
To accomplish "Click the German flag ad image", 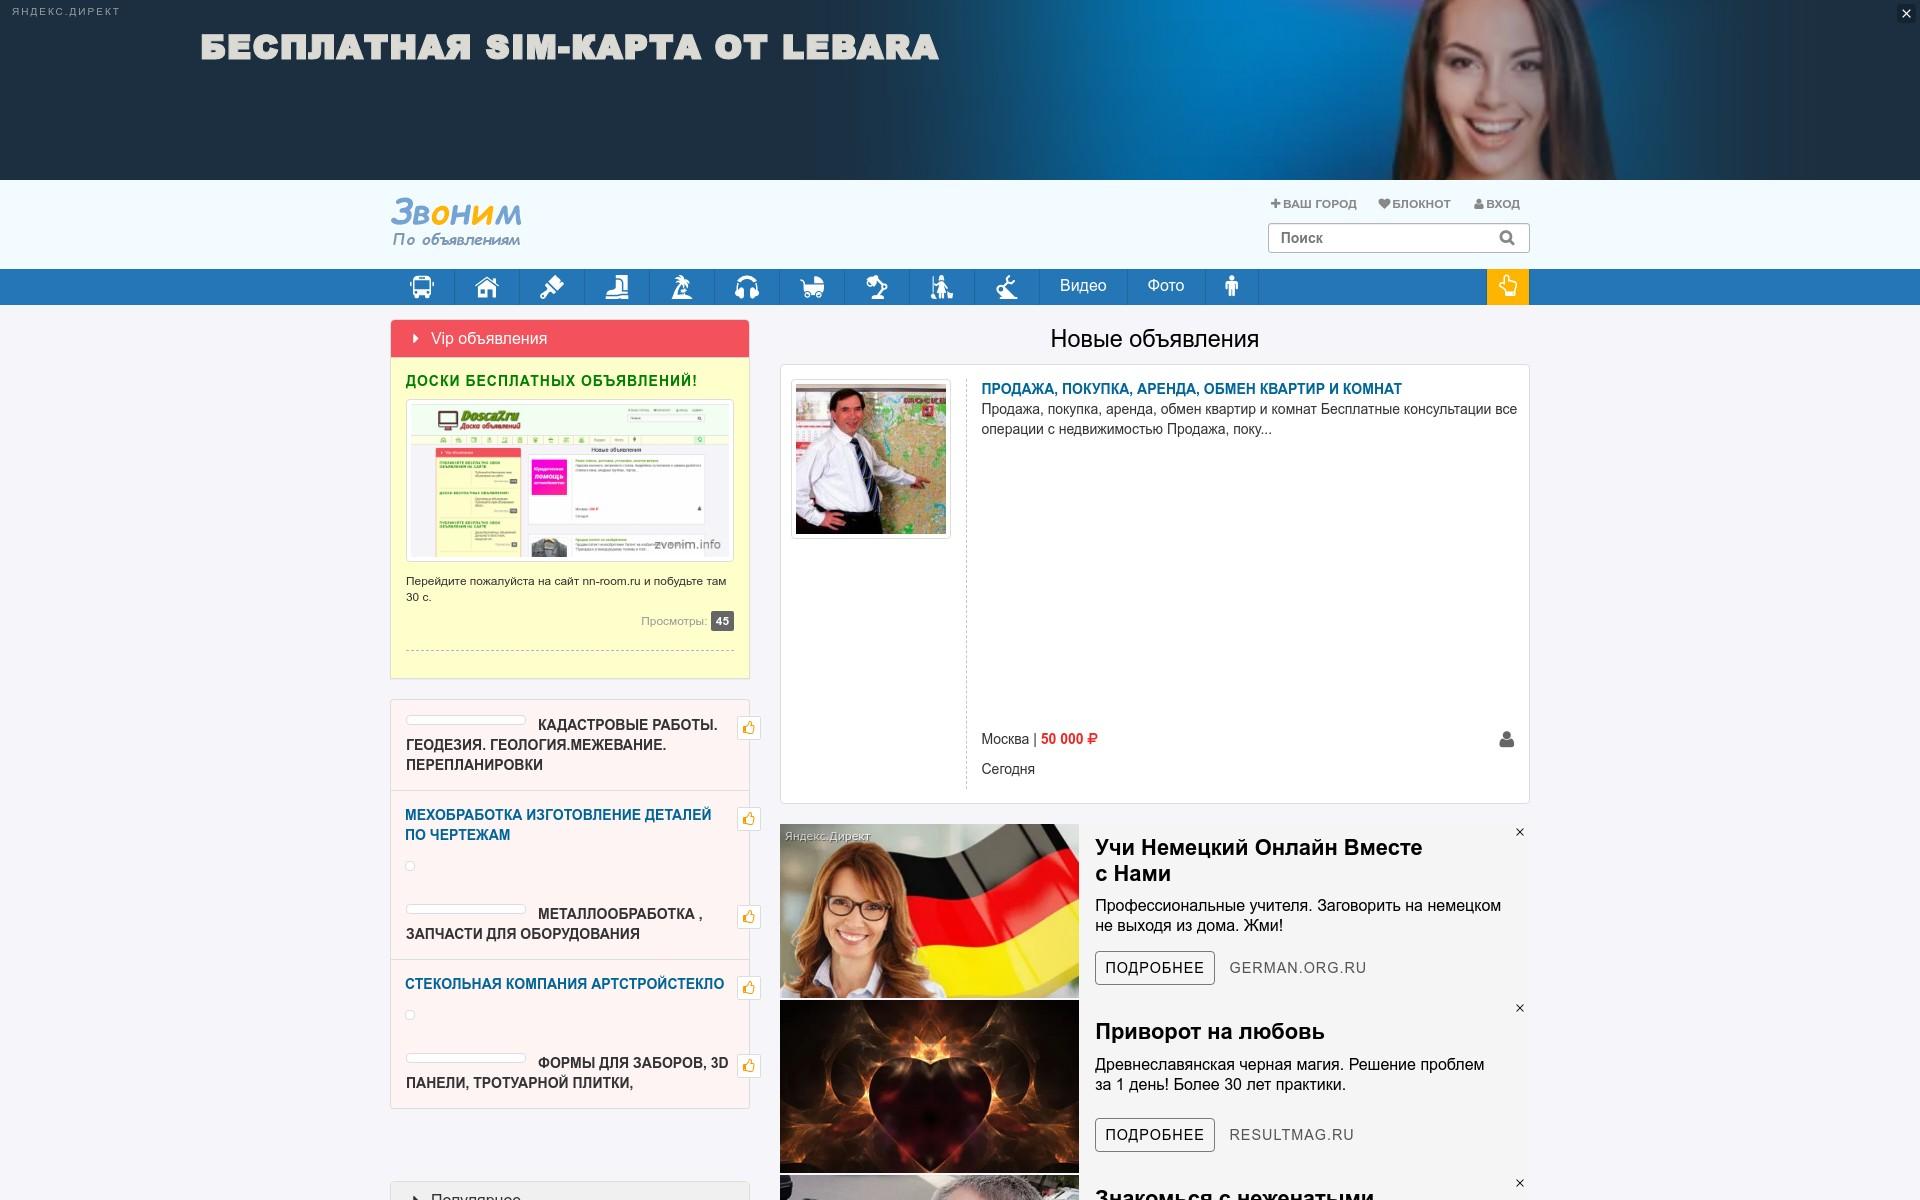I will [929, 911].
